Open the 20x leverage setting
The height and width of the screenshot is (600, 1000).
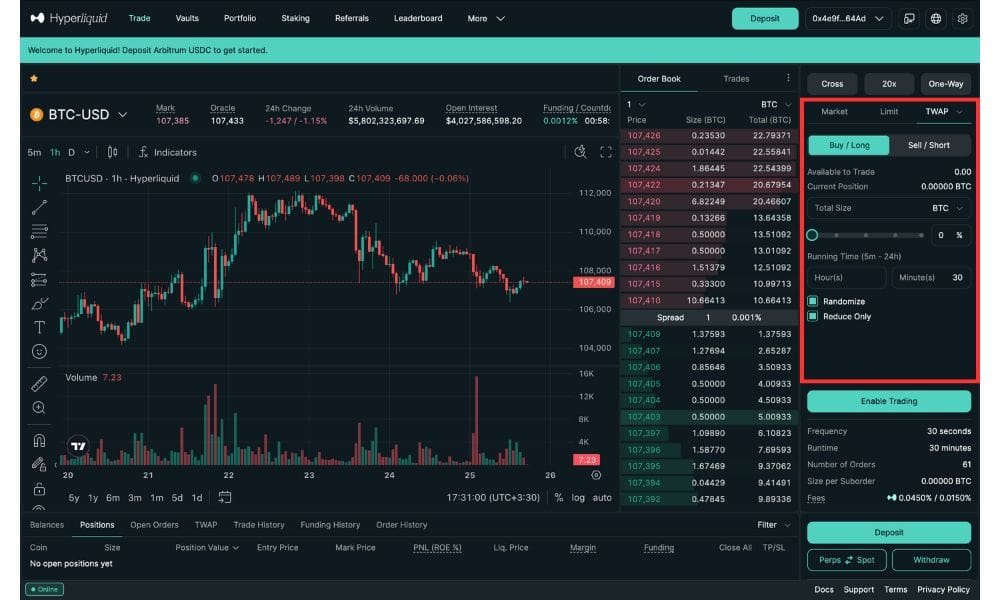point(889,84)
